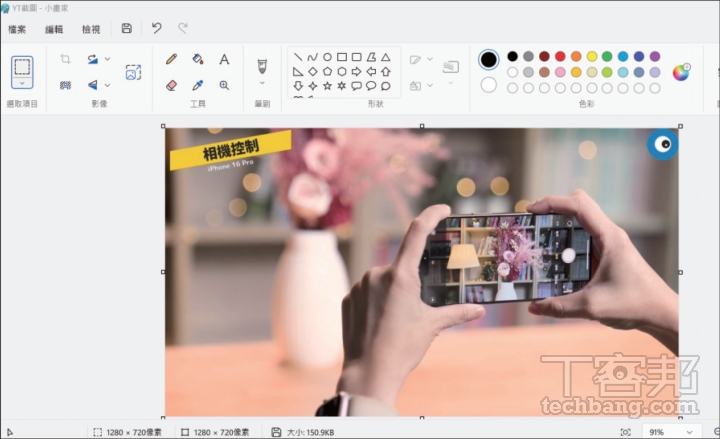Select the Hexagon shape
The width and height of the screenshot is (720, 439).
tap(342, 72)
